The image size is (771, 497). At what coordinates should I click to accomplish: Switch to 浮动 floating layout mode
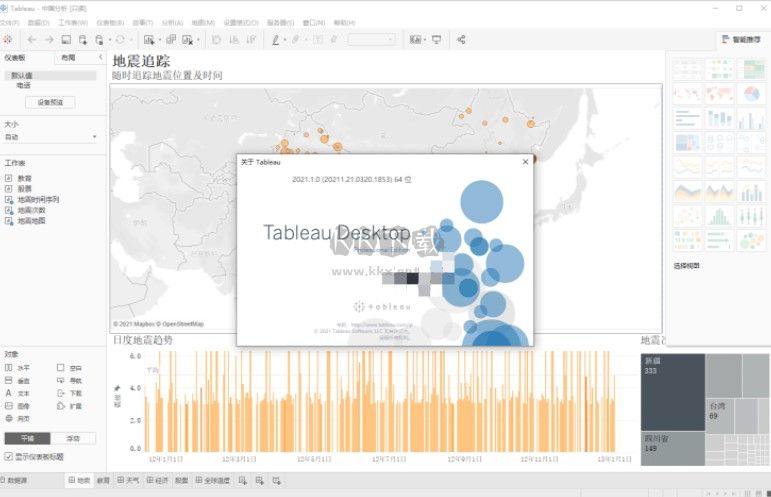pos(73,438)
